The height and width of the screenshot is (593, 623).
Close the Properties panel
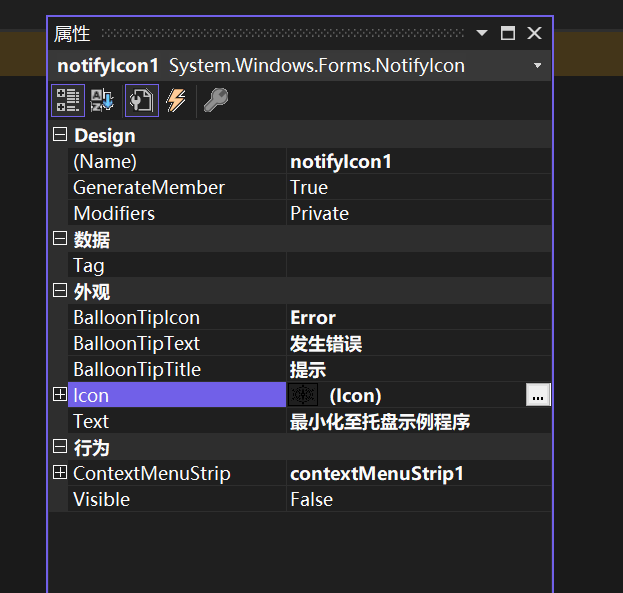534,33
